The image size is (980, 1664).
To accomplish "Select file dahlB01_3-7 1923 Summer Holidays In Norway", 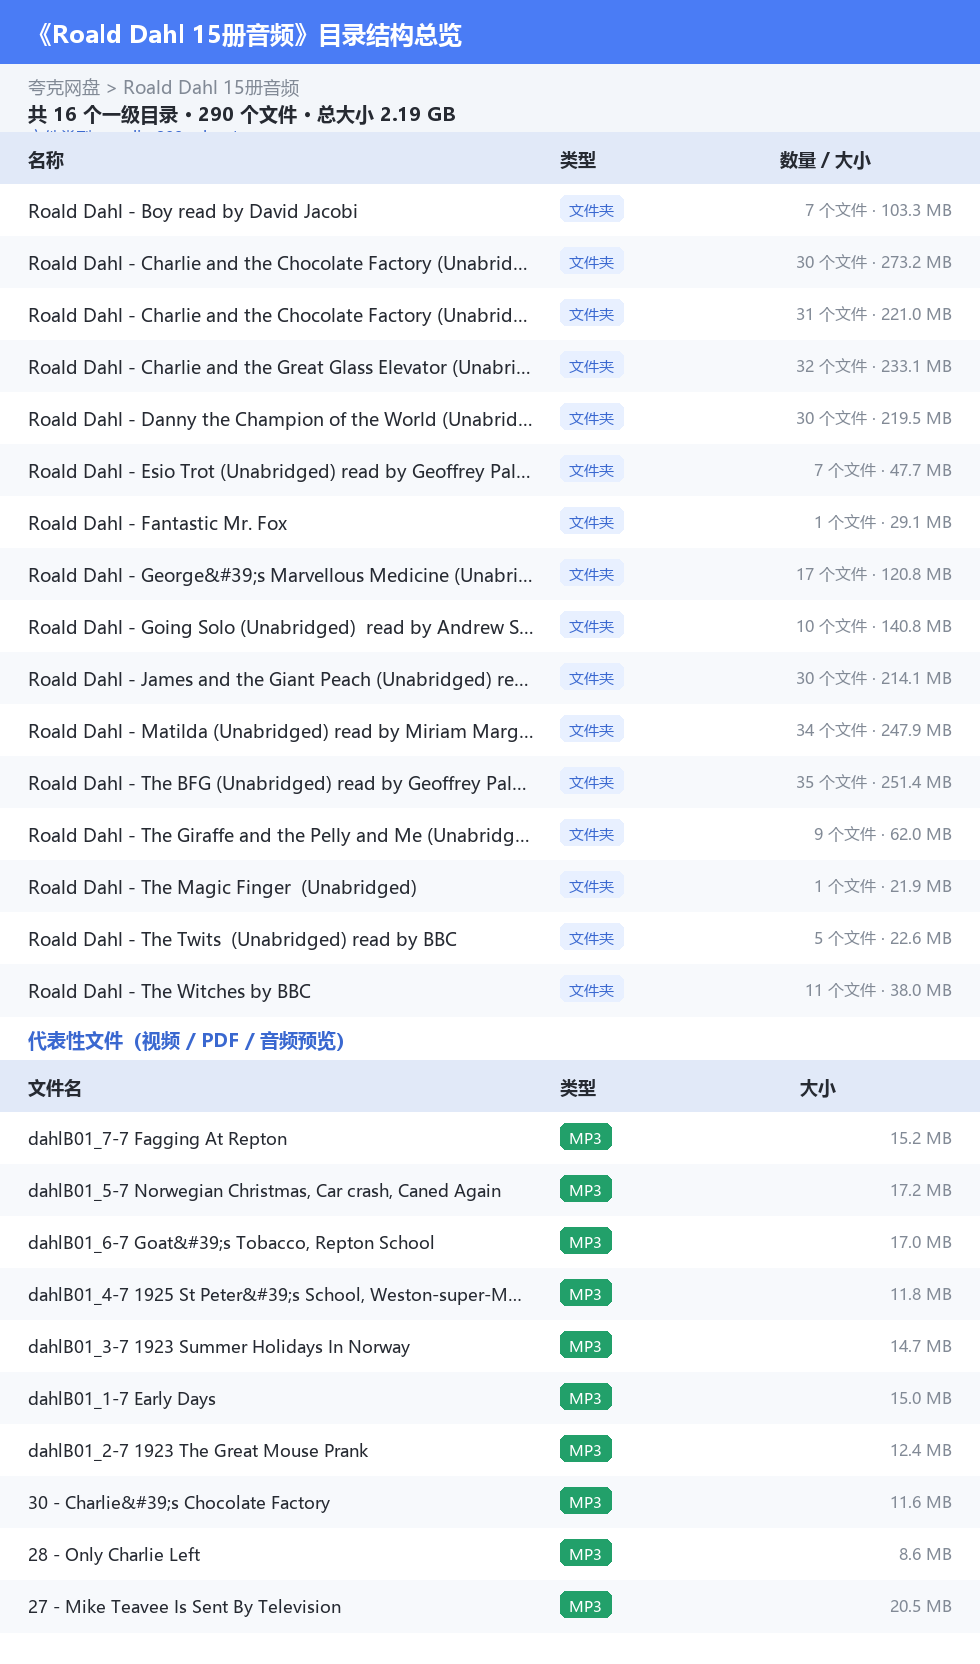I will pyautogui.click(x=219, y=1347).
